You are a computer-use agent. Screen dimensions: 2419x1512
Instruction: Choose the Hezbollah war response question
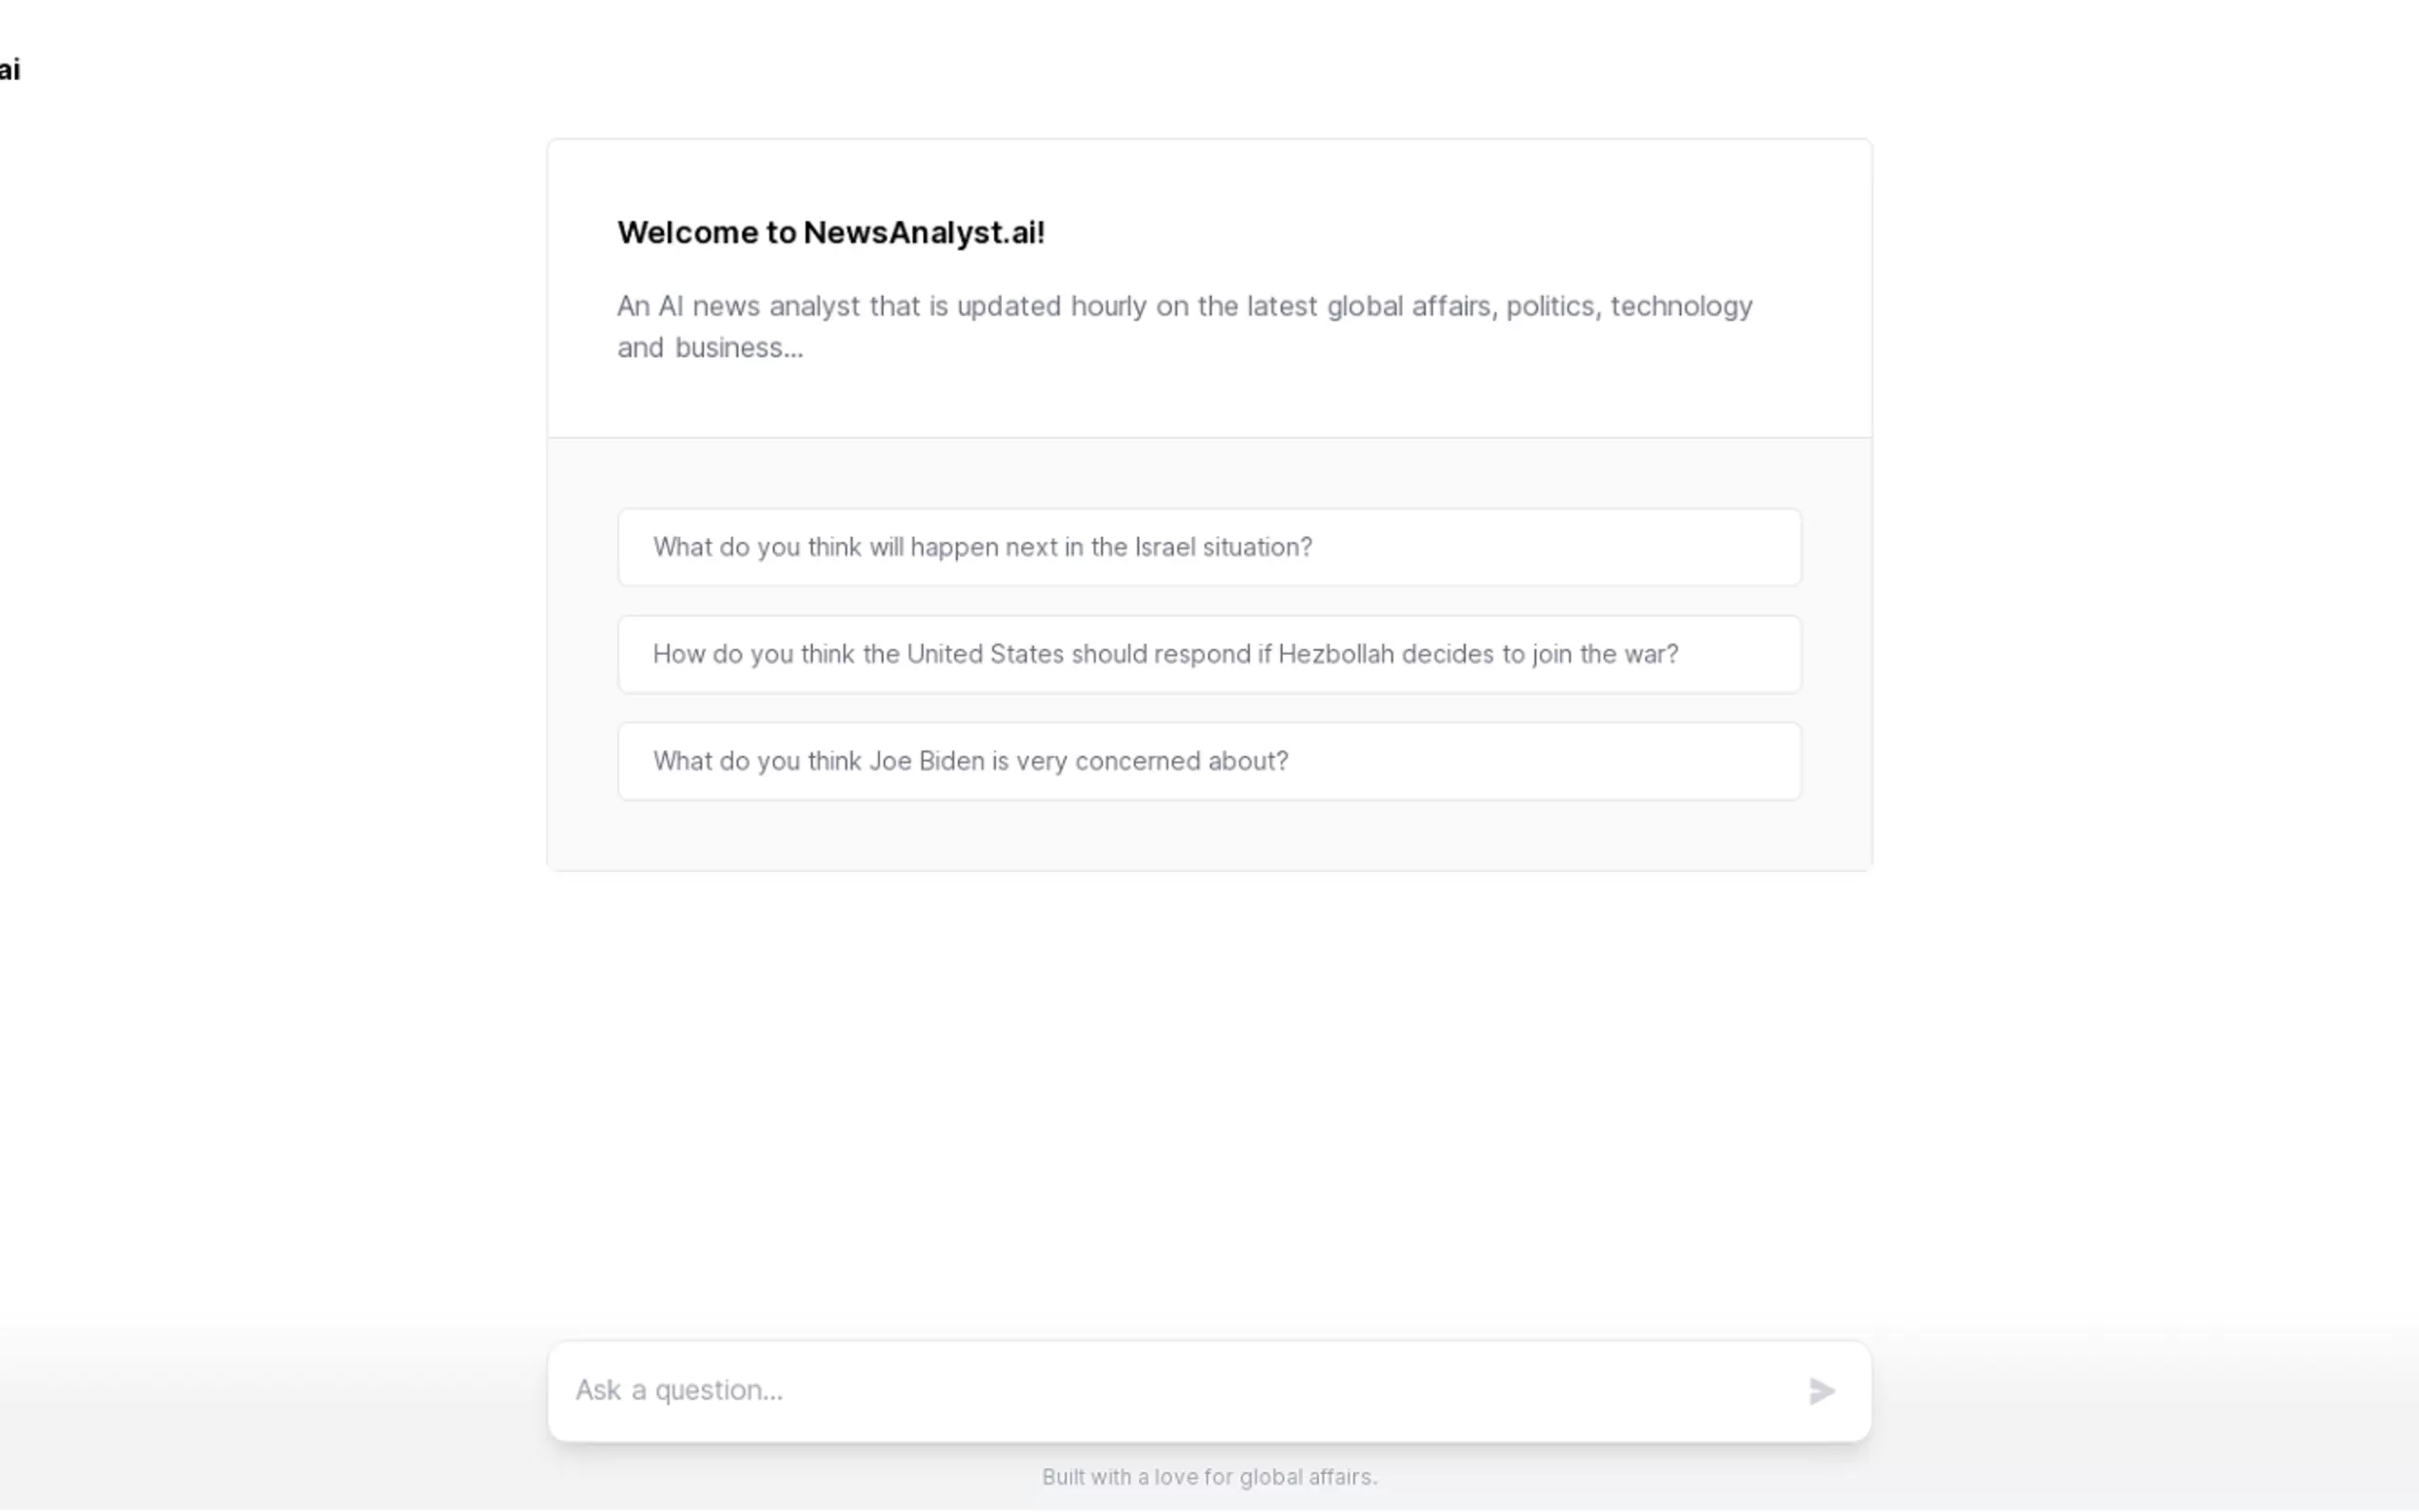coord(1209,654)
